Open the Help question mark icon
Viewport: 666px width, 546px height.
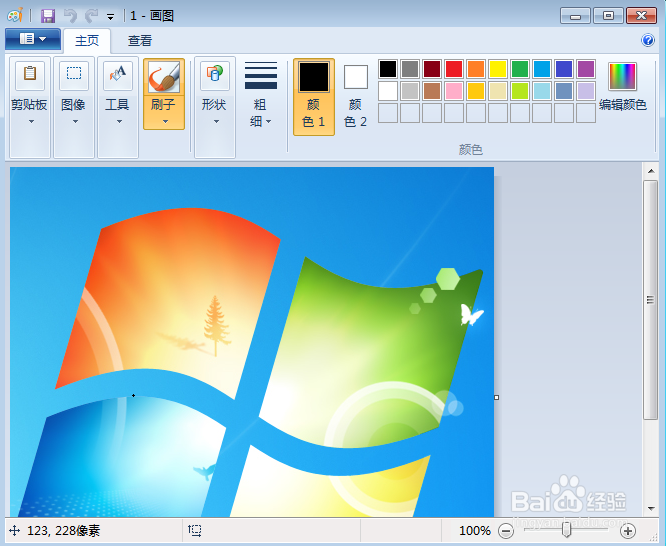[648, 40]
